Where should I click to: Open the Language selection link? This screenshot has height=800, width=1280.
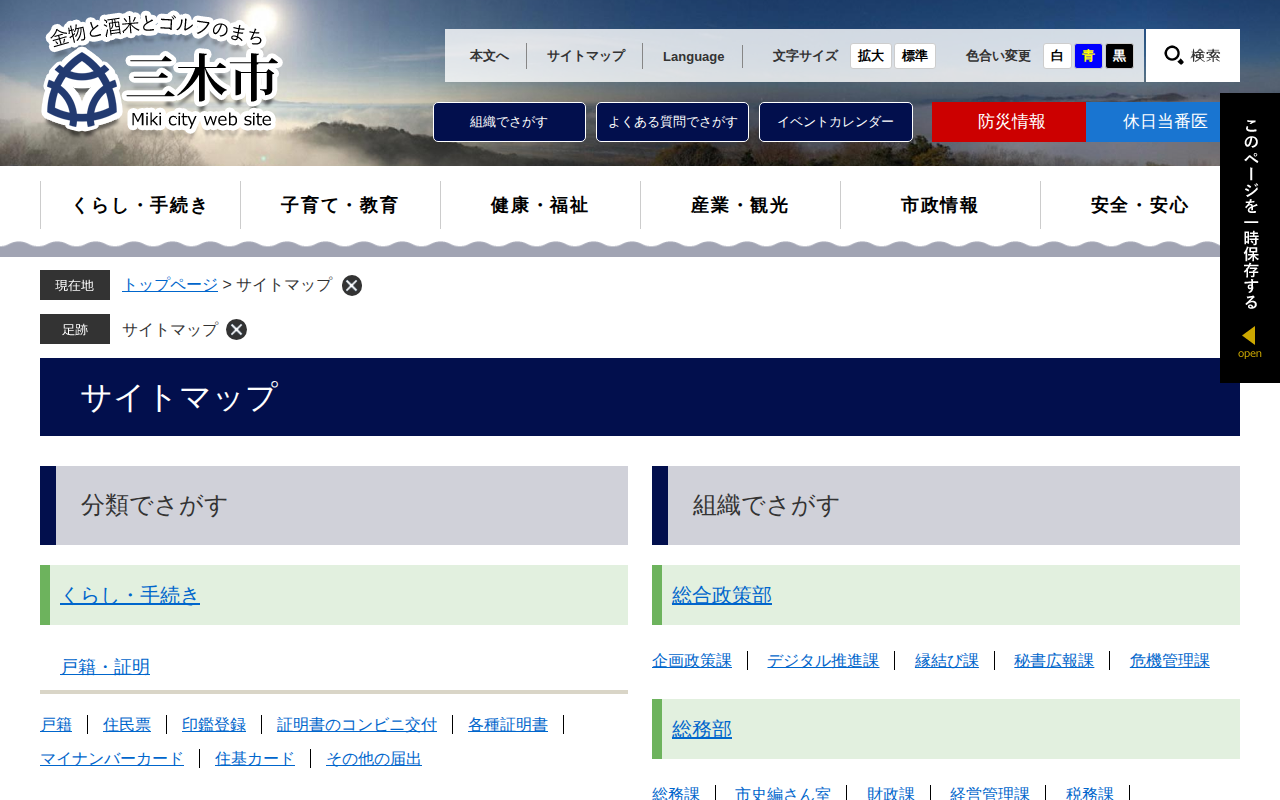pos(693,56)
